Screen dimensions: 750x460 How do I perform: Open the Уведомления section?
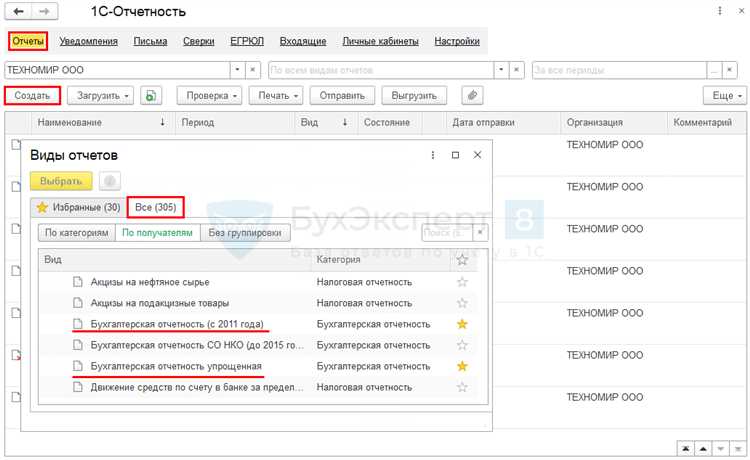88,42
